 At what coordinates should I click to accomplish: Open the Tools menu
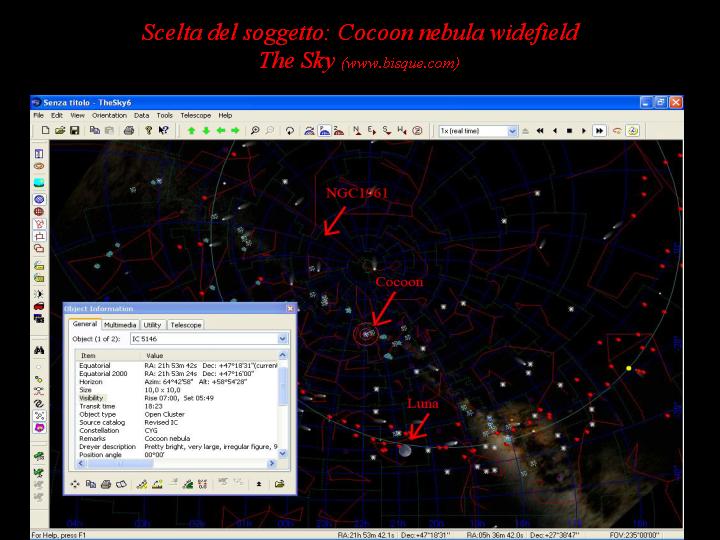[x=164, y=115]
